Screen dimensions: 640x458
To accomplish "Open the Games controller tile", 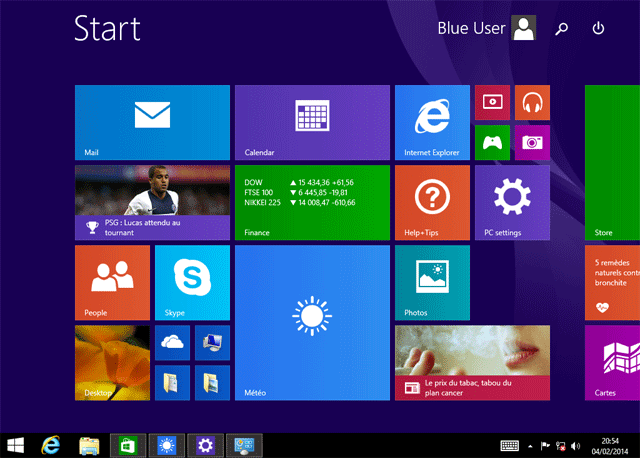I will point(492,142).
